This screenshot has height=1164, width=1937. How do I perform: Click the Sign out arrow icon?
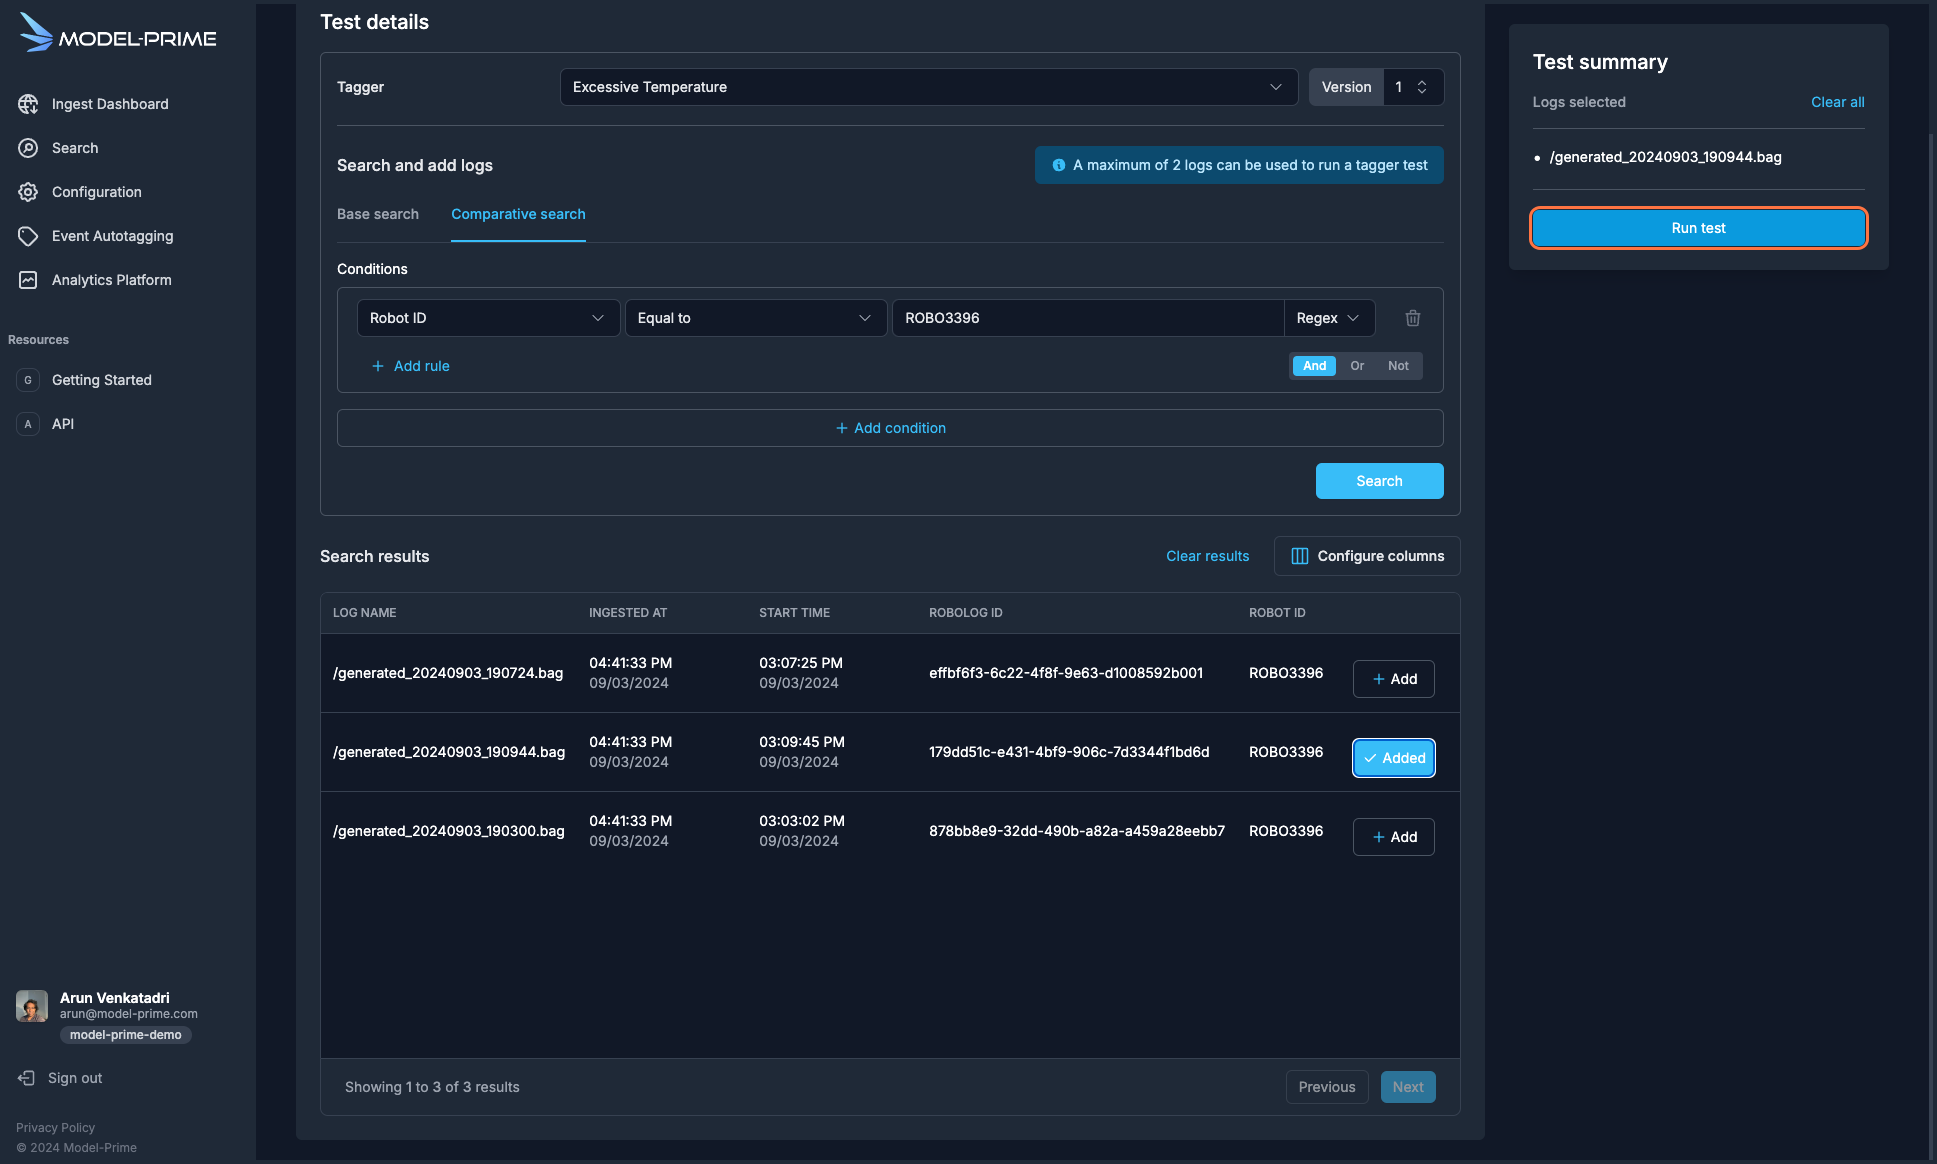tap(26, 1078)
